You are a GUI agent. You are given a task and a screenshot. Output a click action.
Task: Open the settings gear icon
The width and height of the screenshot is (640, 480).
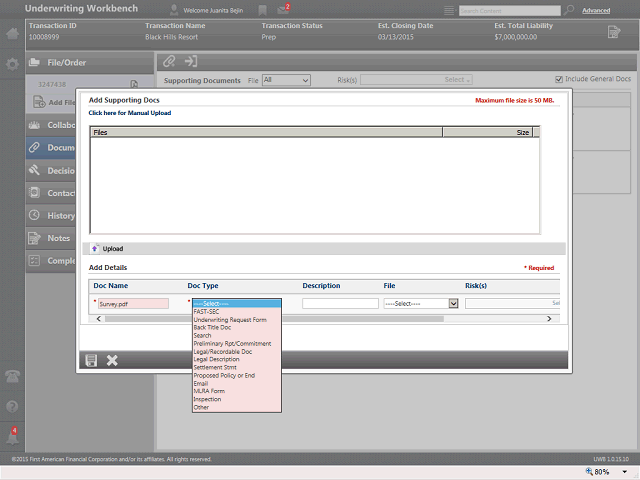[x=12, y=64]
